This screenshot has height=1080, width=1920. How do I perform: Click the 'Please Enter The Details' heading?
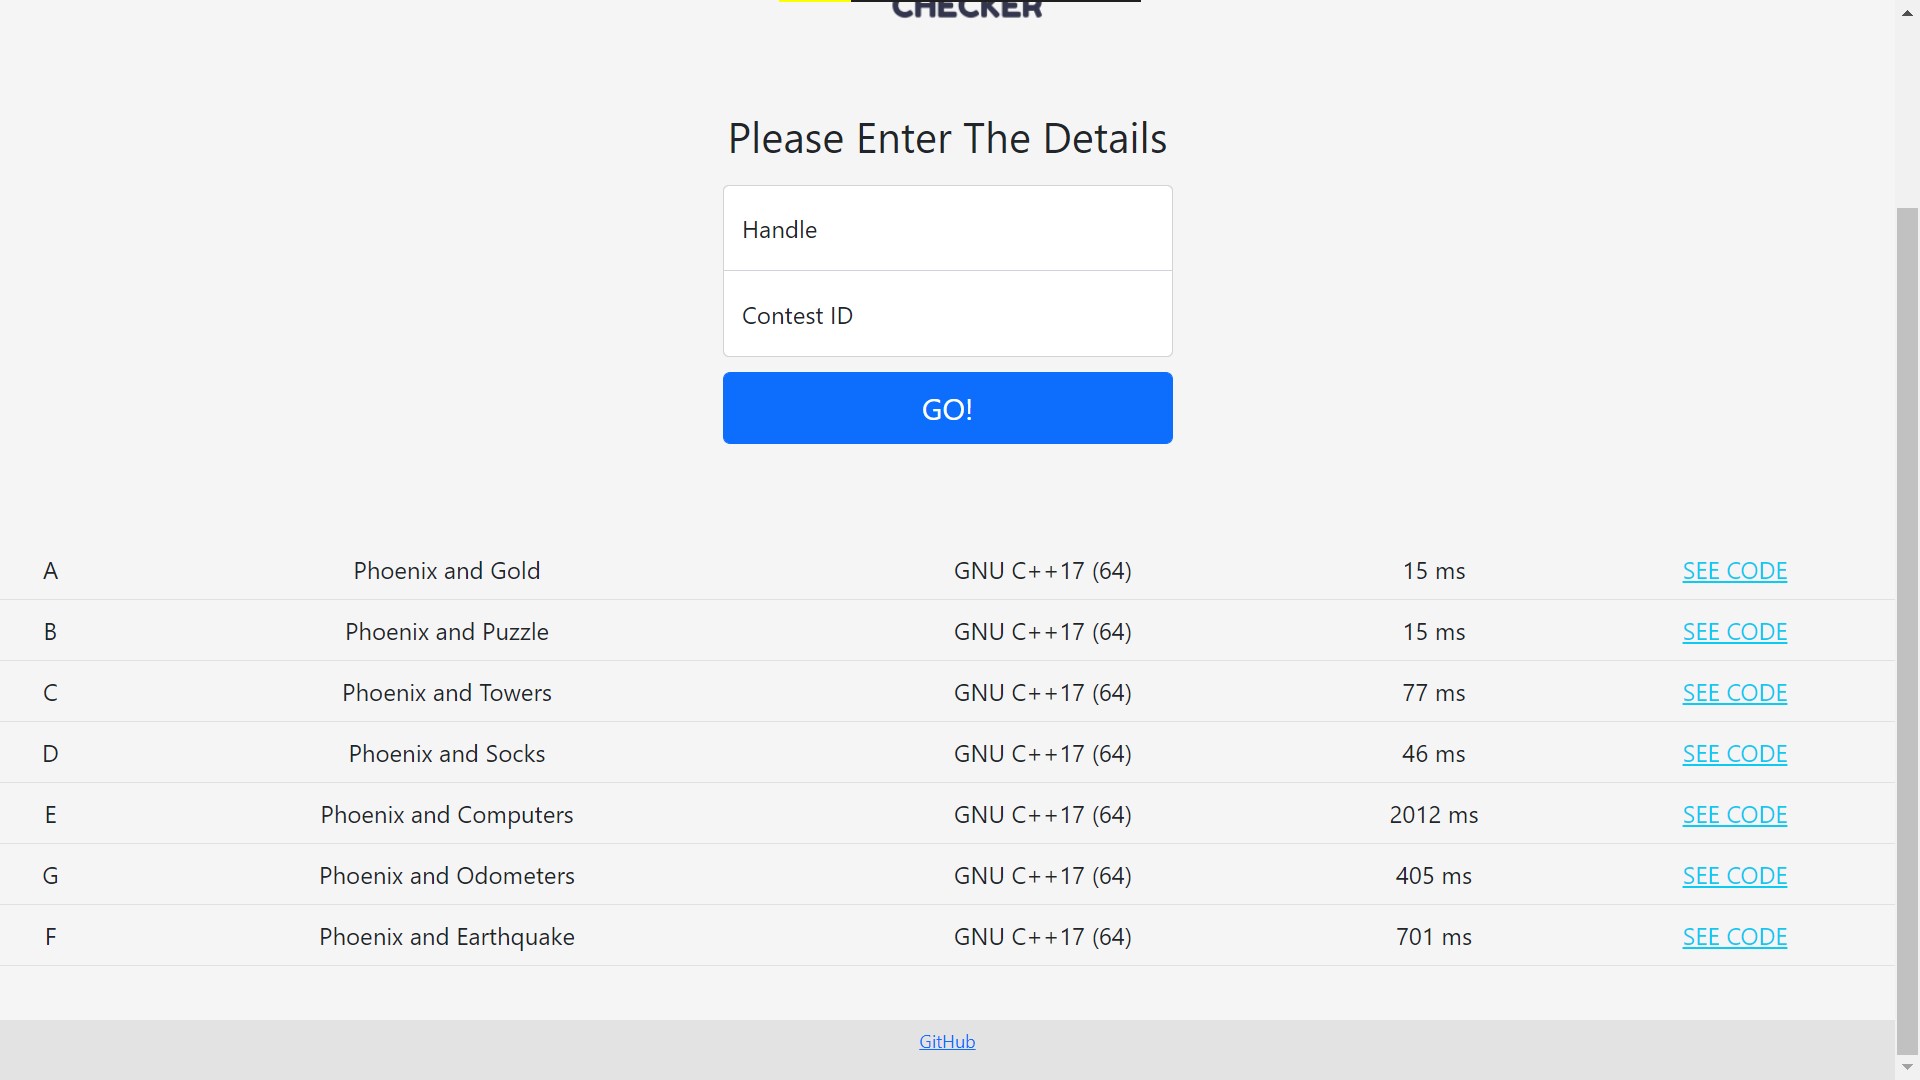point(947,138)
